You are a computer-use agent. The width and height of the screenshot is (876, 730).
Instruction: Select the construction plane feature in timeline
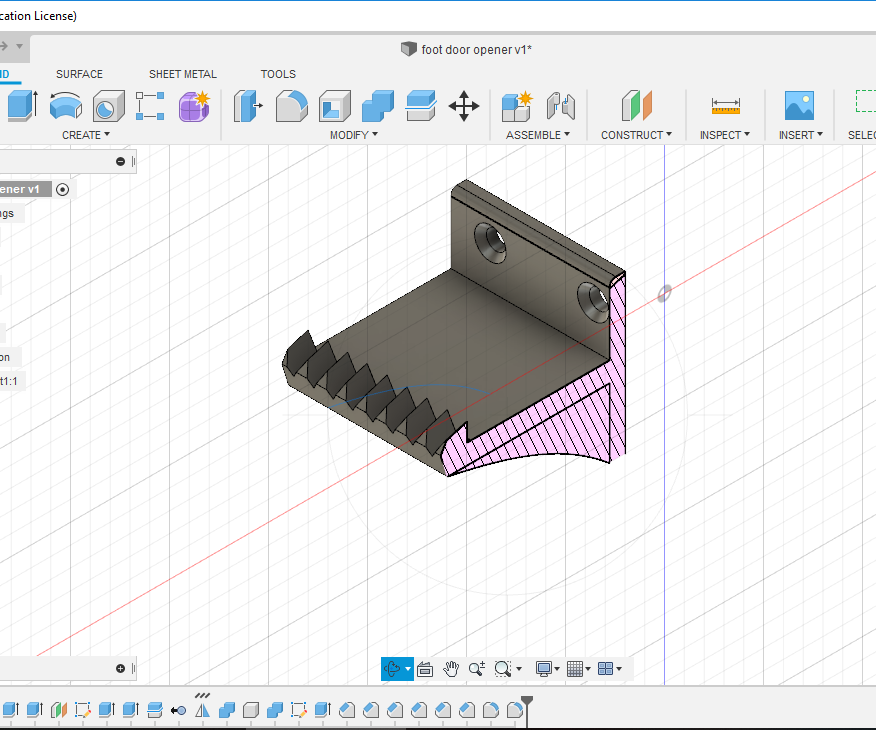[59, 710]
